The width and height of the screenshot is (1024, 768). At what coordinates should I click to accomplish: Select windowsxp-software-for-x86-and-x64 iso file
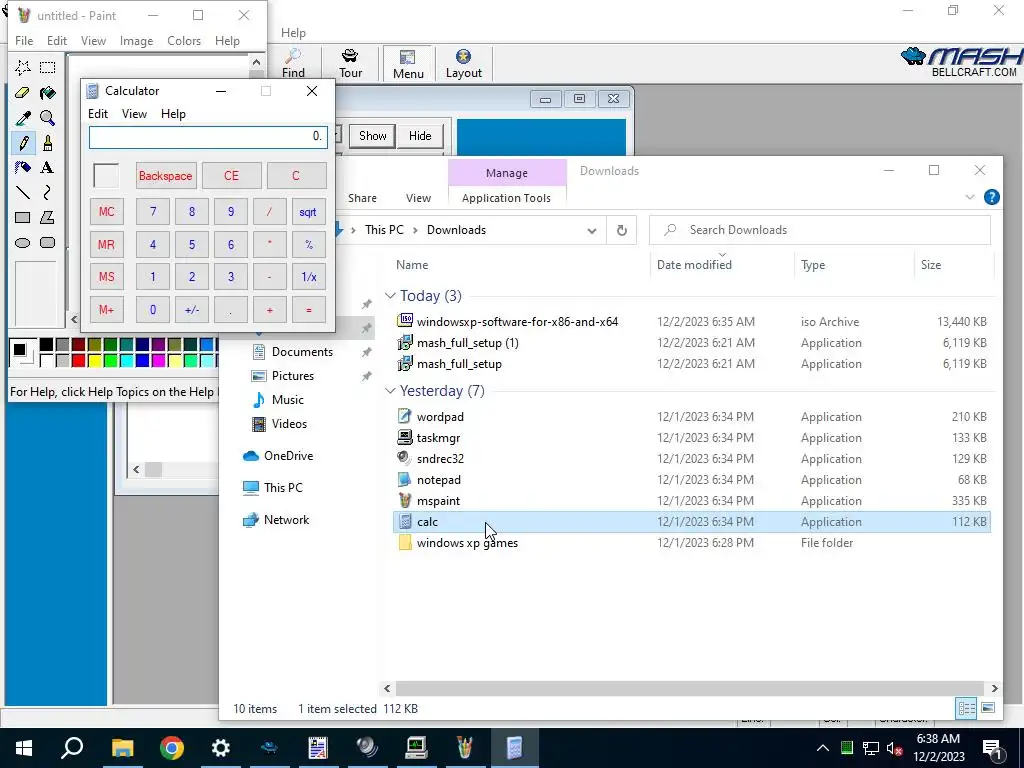(x=692, y=321)
